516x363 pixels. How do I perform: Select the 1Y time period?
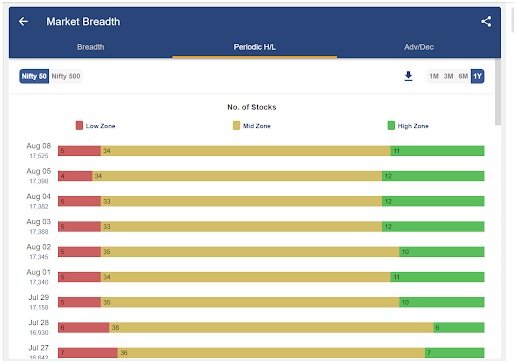(477, 76)
